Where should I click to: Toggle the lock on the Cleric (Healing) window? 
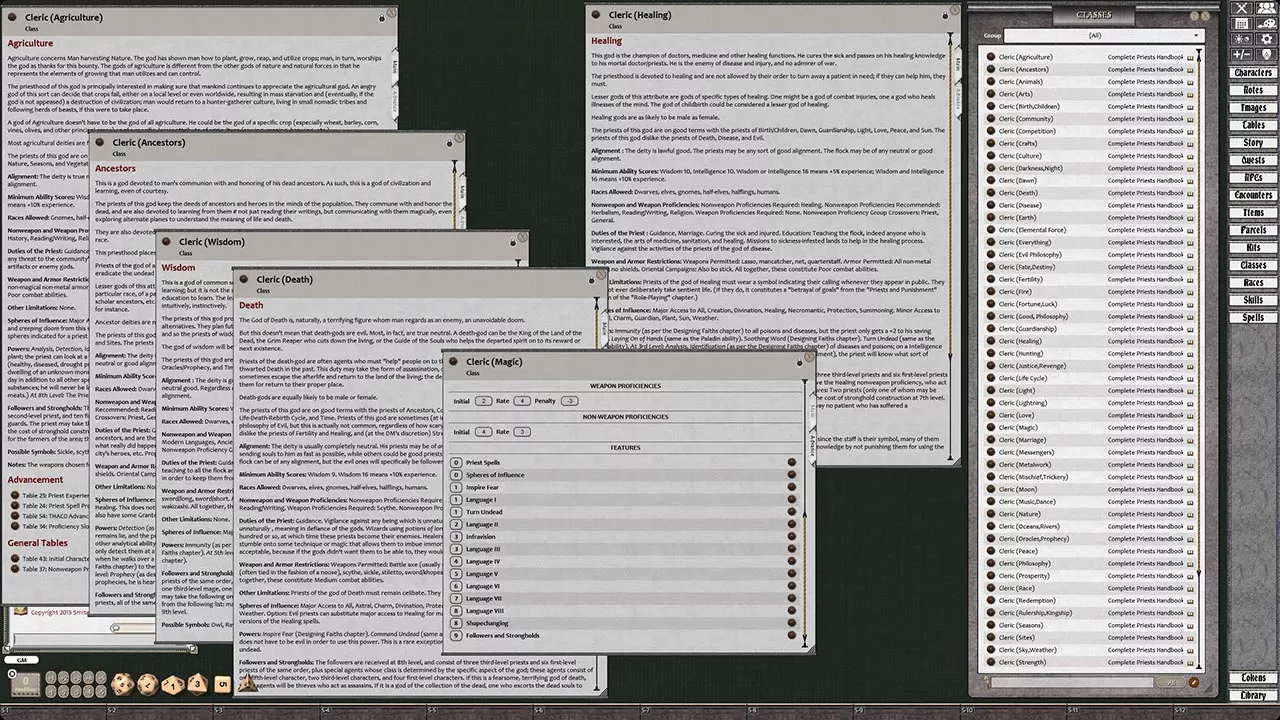945,14
